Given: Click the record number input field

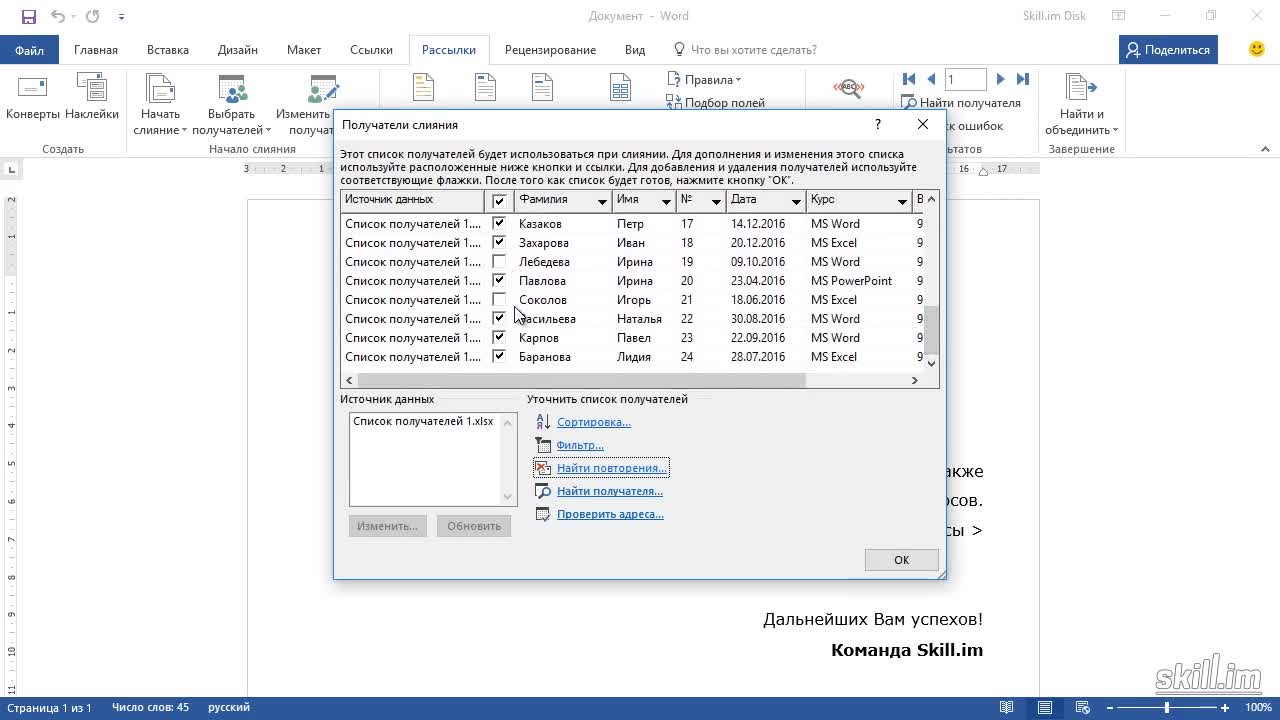Looking at the screenshot, I should coord(966,79).
